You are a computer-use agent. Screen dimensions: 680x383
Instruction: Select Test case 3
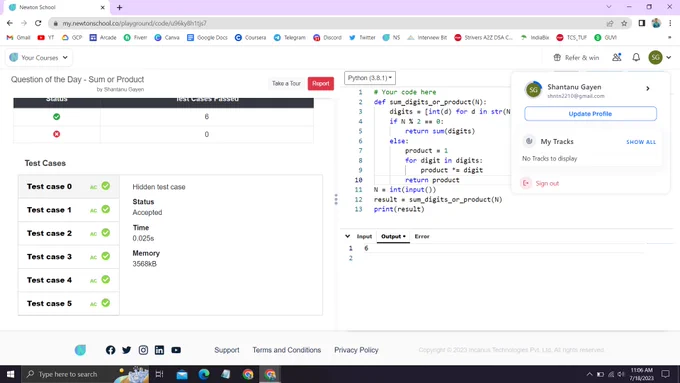coord(69,257)
